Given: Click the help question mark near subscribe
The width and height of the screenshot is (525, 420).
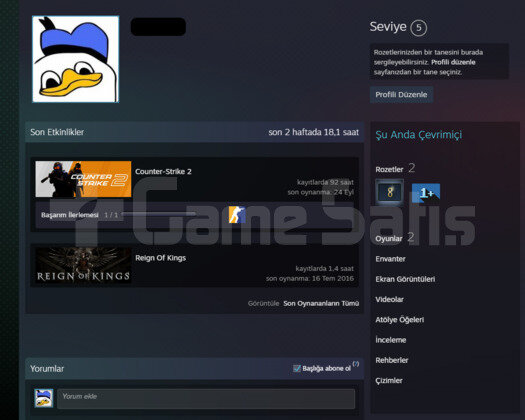Looking at the screenshot, I should click(x=356, y=364).
